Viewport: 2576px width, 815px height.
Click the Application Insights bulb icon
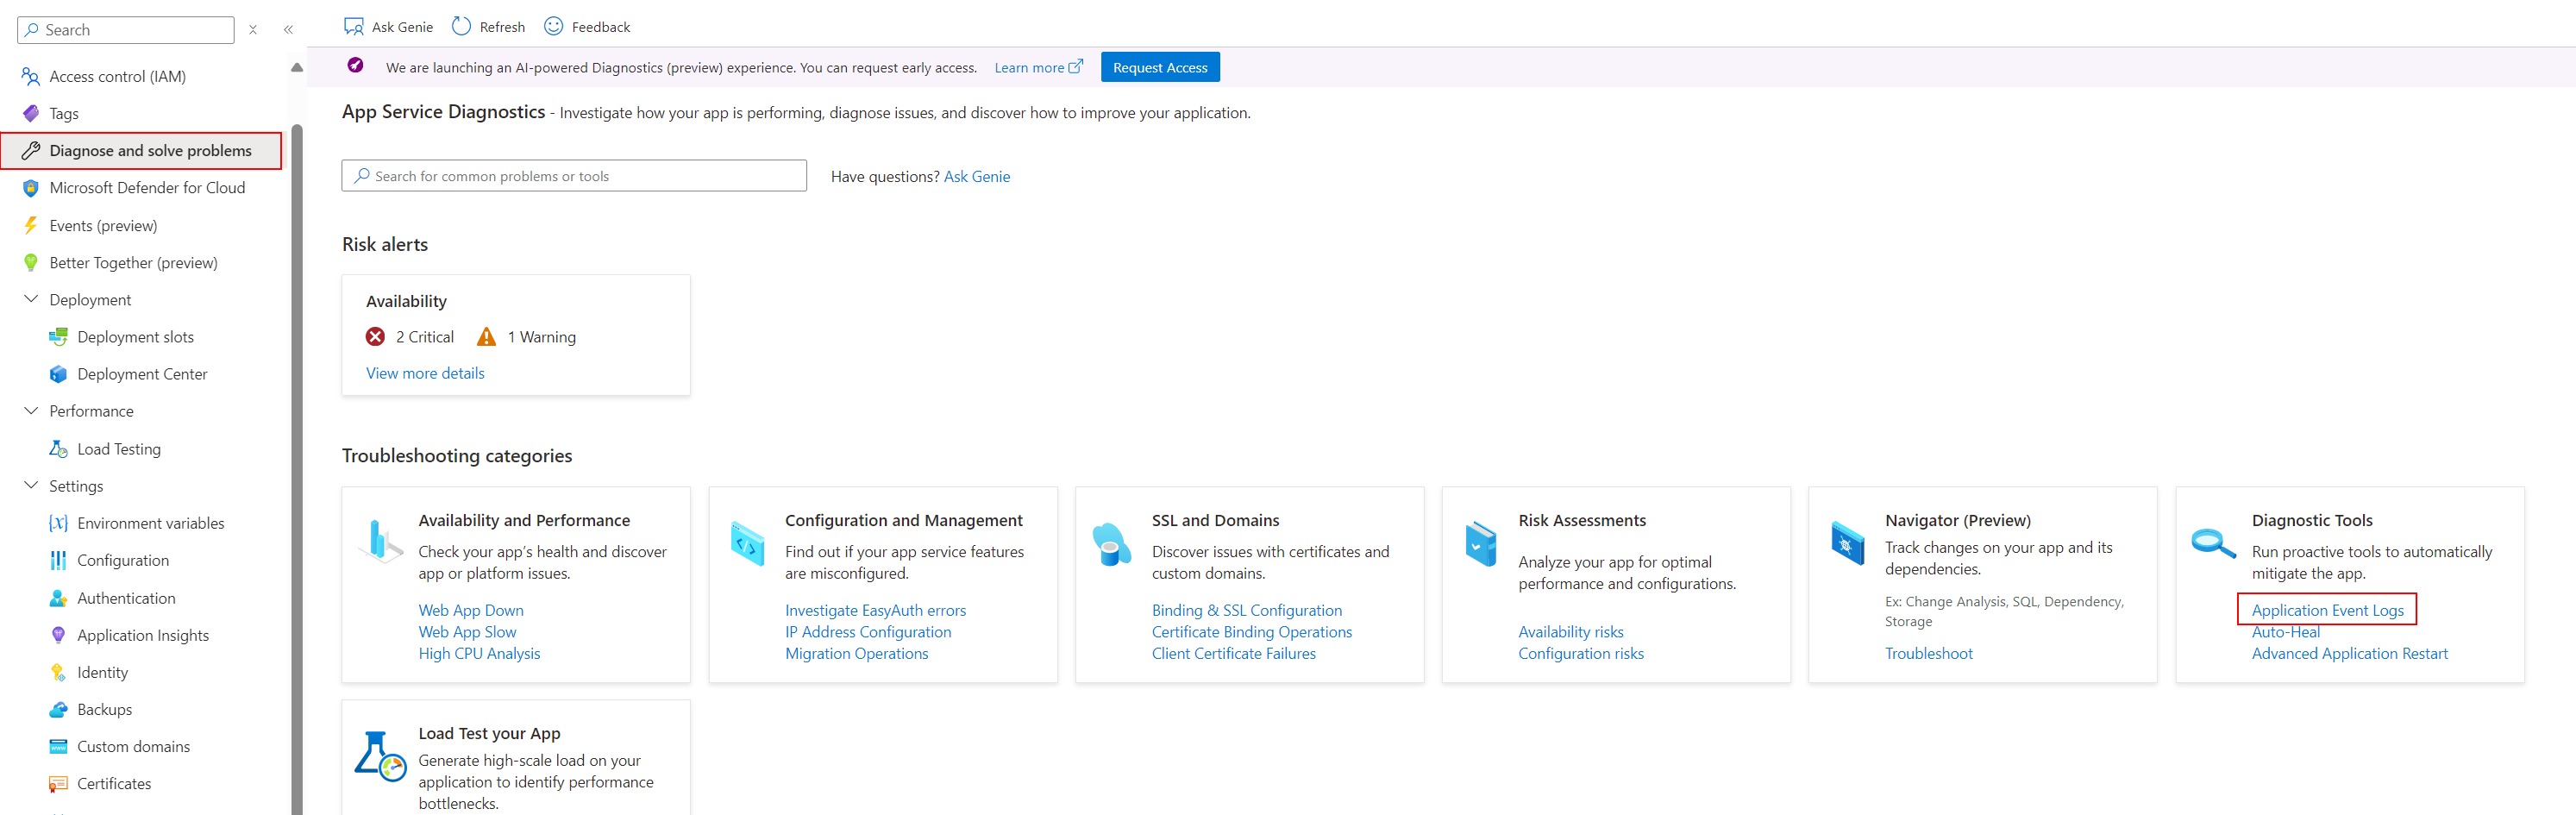(59, 635)
